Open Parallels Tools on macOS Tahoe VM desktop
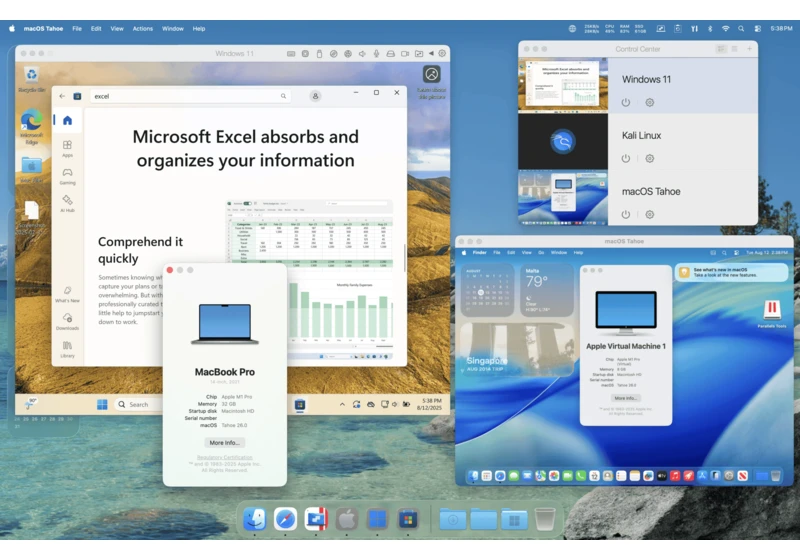This screenshot has width=800, height=560. click(771, 313)
